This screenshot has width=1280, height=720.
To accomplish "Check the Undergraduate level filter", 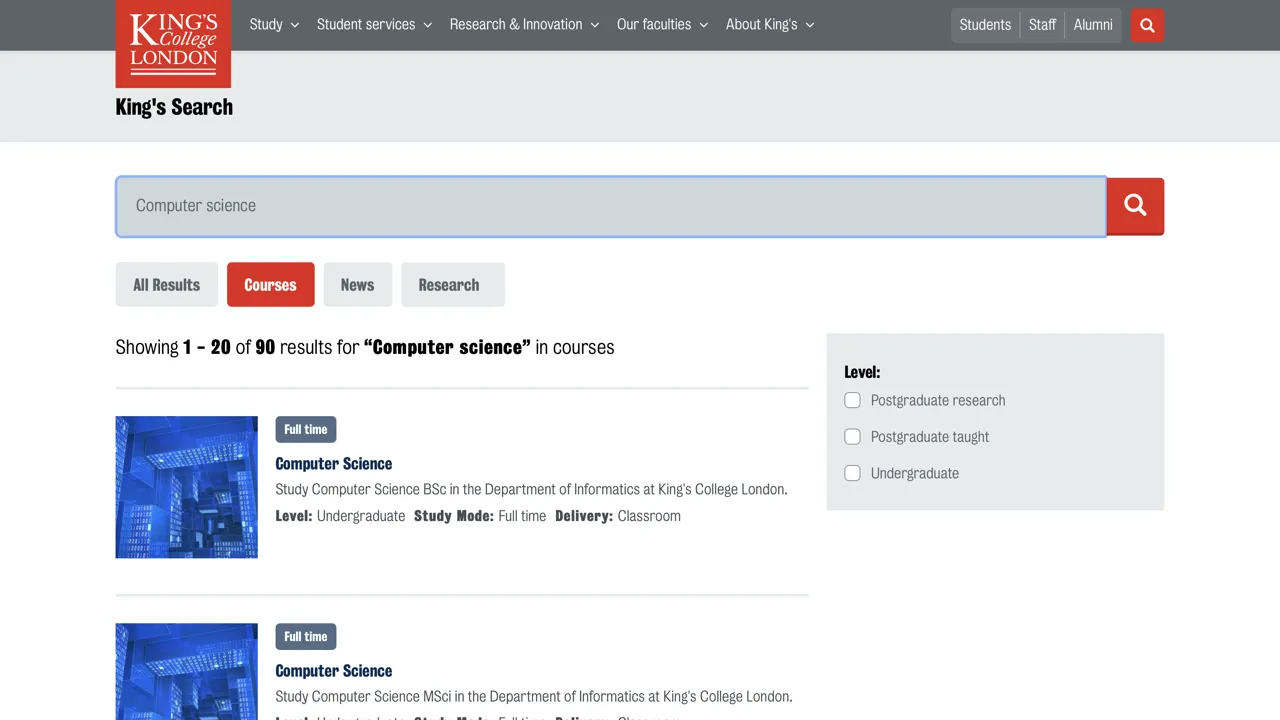I will [x=852, y=473].
